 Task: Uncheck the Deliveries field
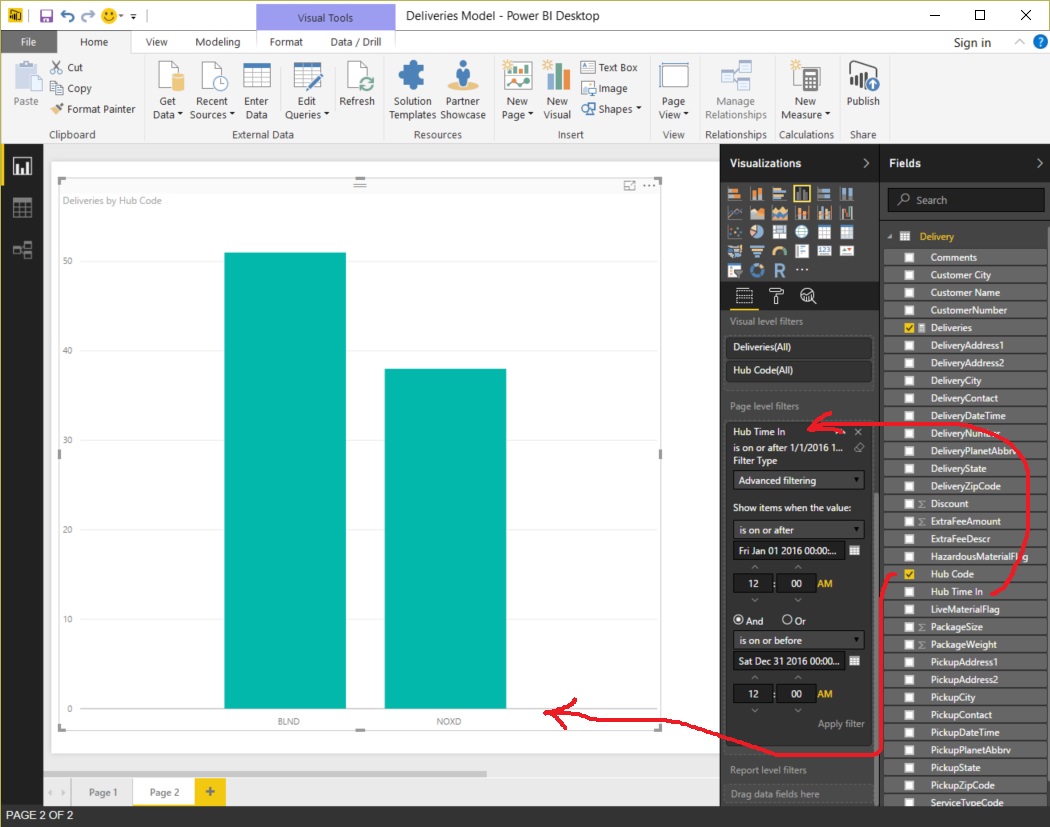909,327
